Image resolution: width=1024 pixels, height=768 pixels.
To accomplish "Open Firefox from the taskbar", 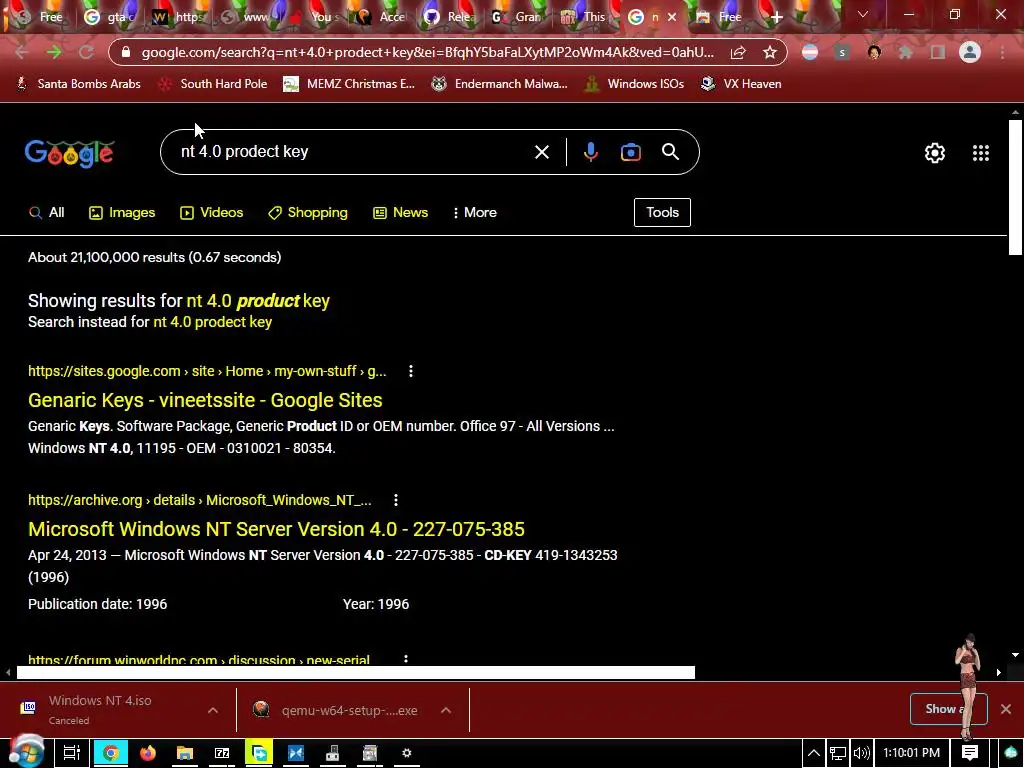I will tap(148, 753).
